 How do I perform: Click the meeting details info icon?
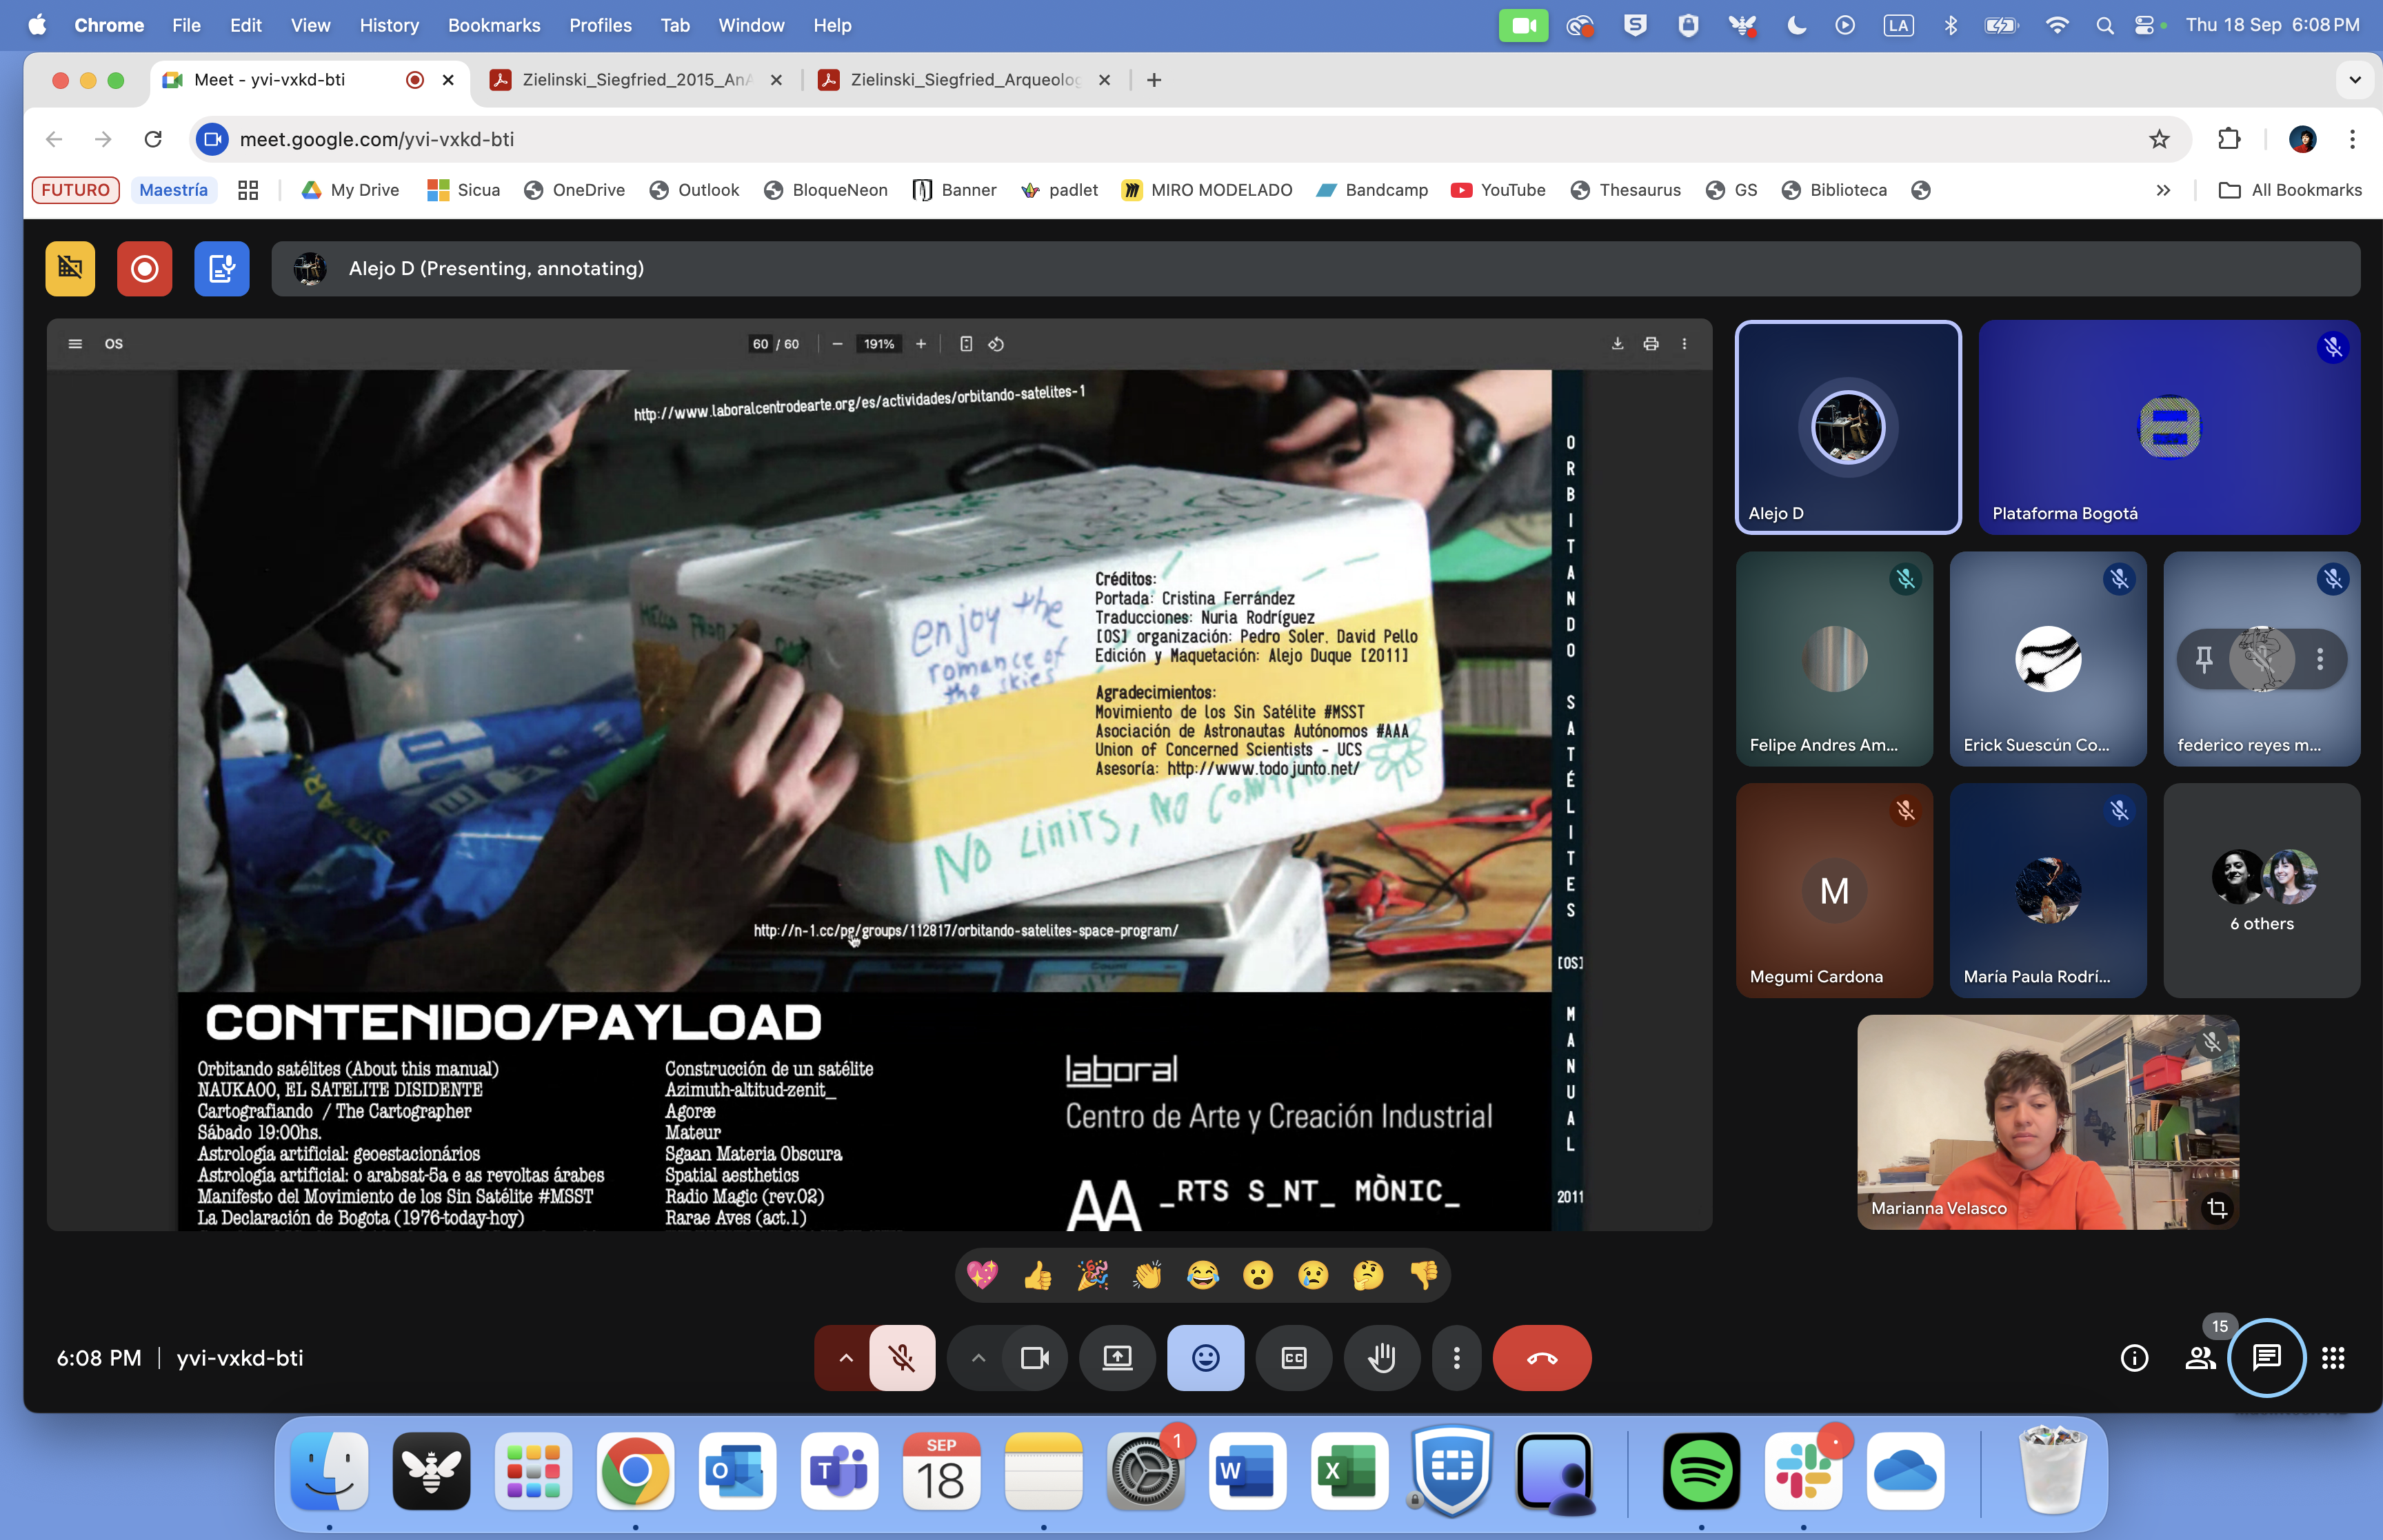[2134, 1357]
